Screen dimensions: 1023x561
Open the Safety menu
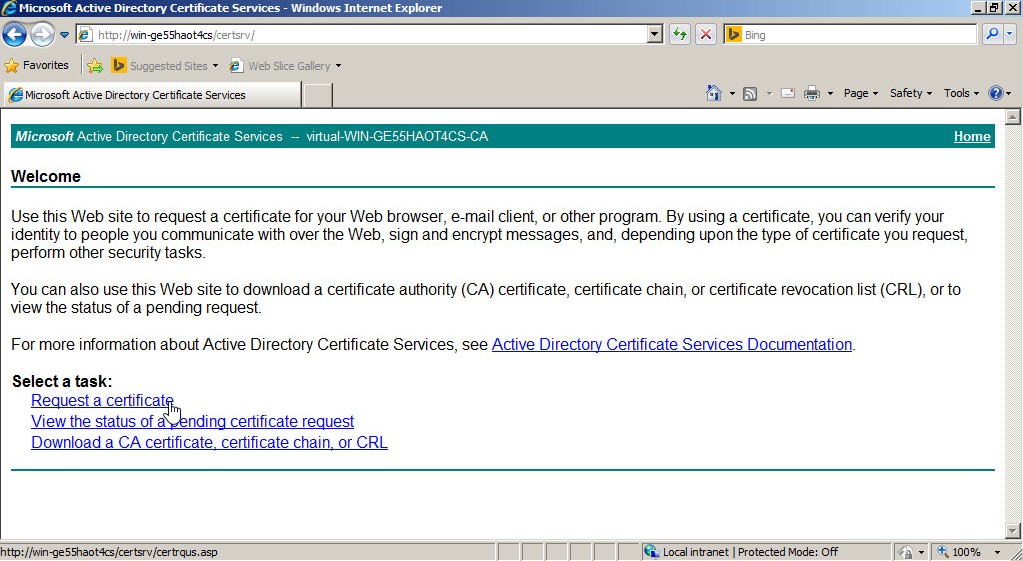(910, 93)
